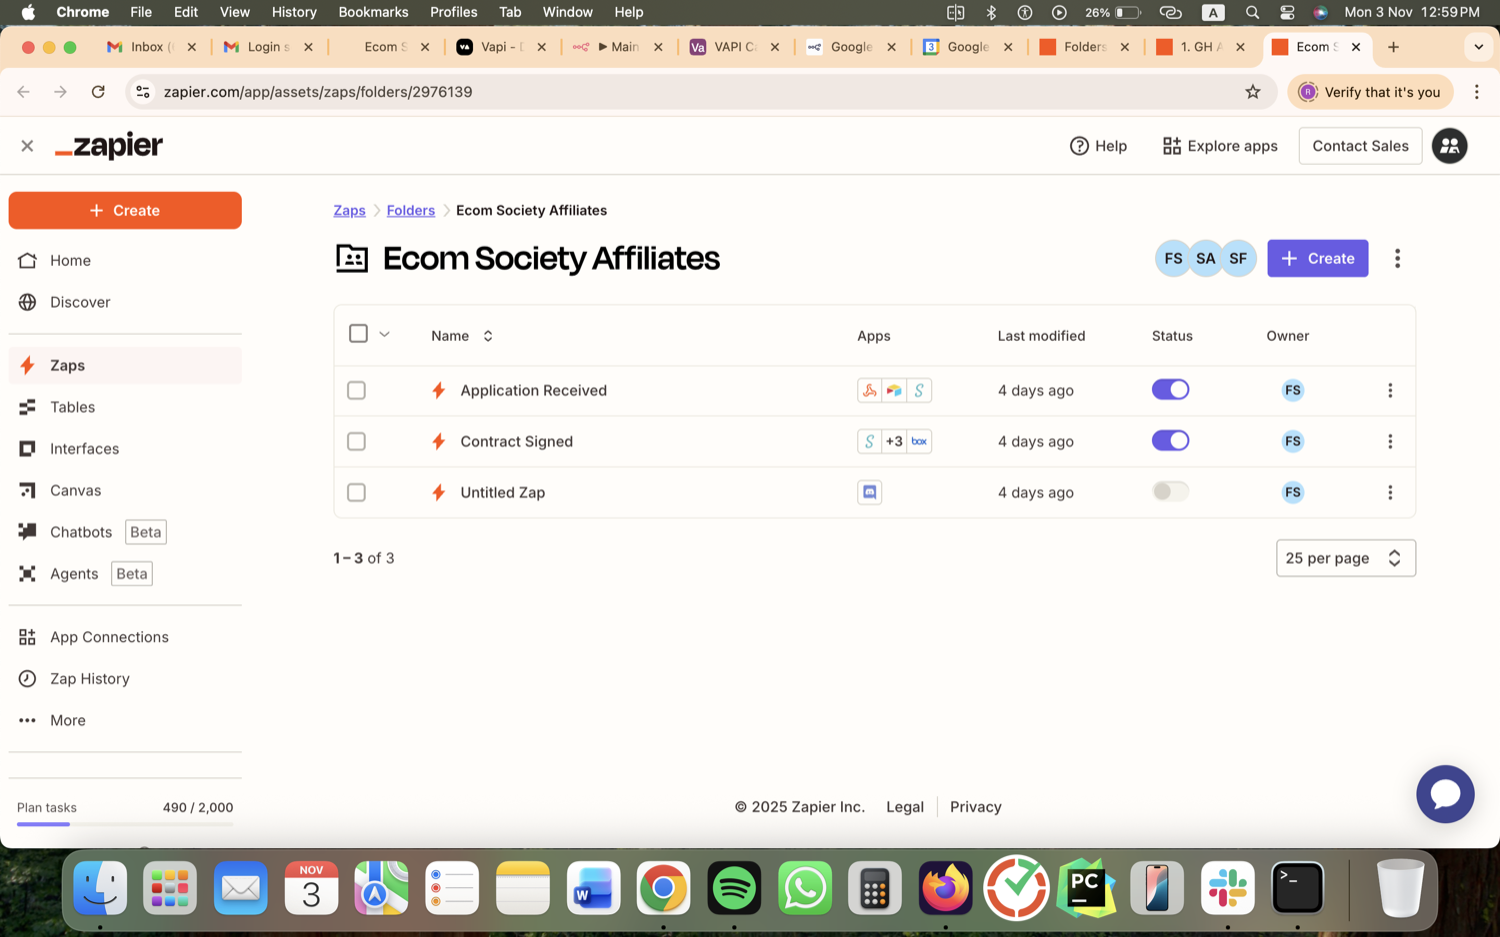Viewport: 1500px width, 937px height.
Task: Click the Explore apps grid icon
Action: pyautogui.click(x=1171, y=146)
